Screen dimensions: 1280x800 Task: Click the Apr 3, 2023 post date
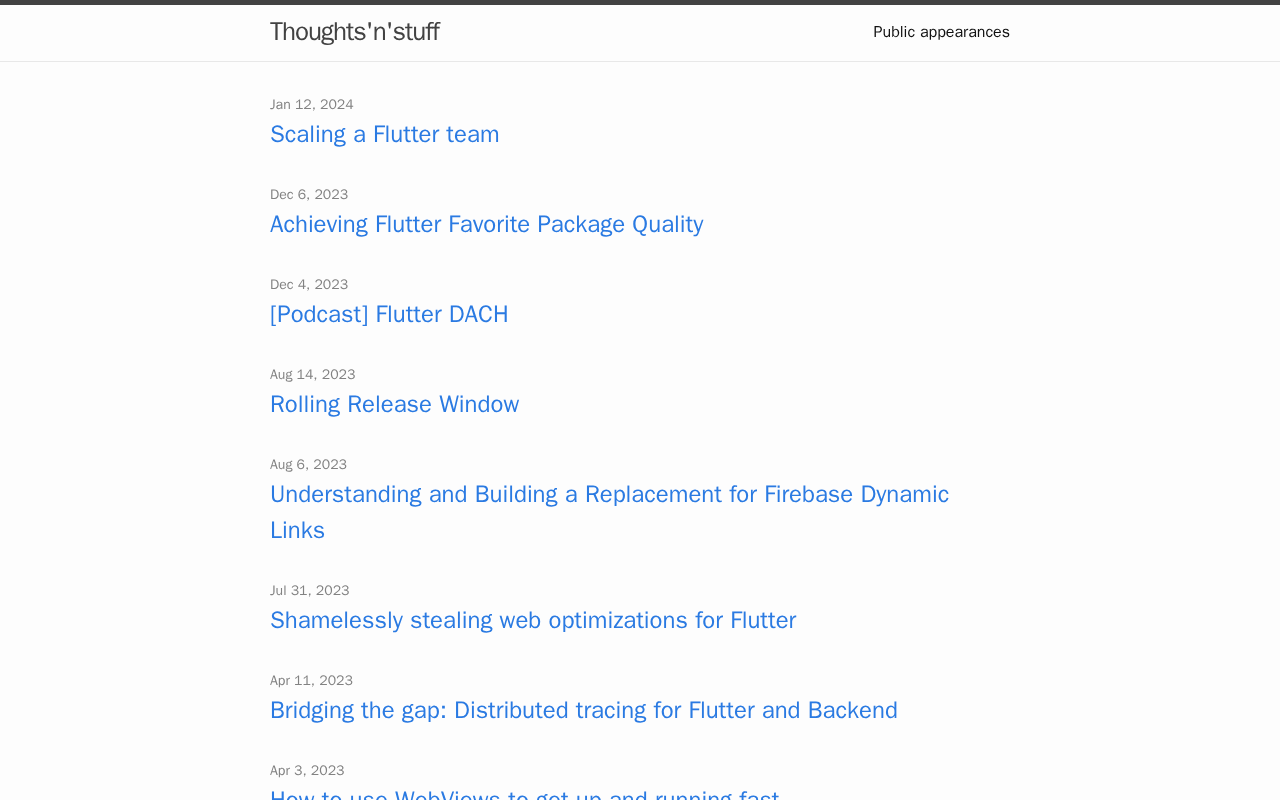pos(307,771)
